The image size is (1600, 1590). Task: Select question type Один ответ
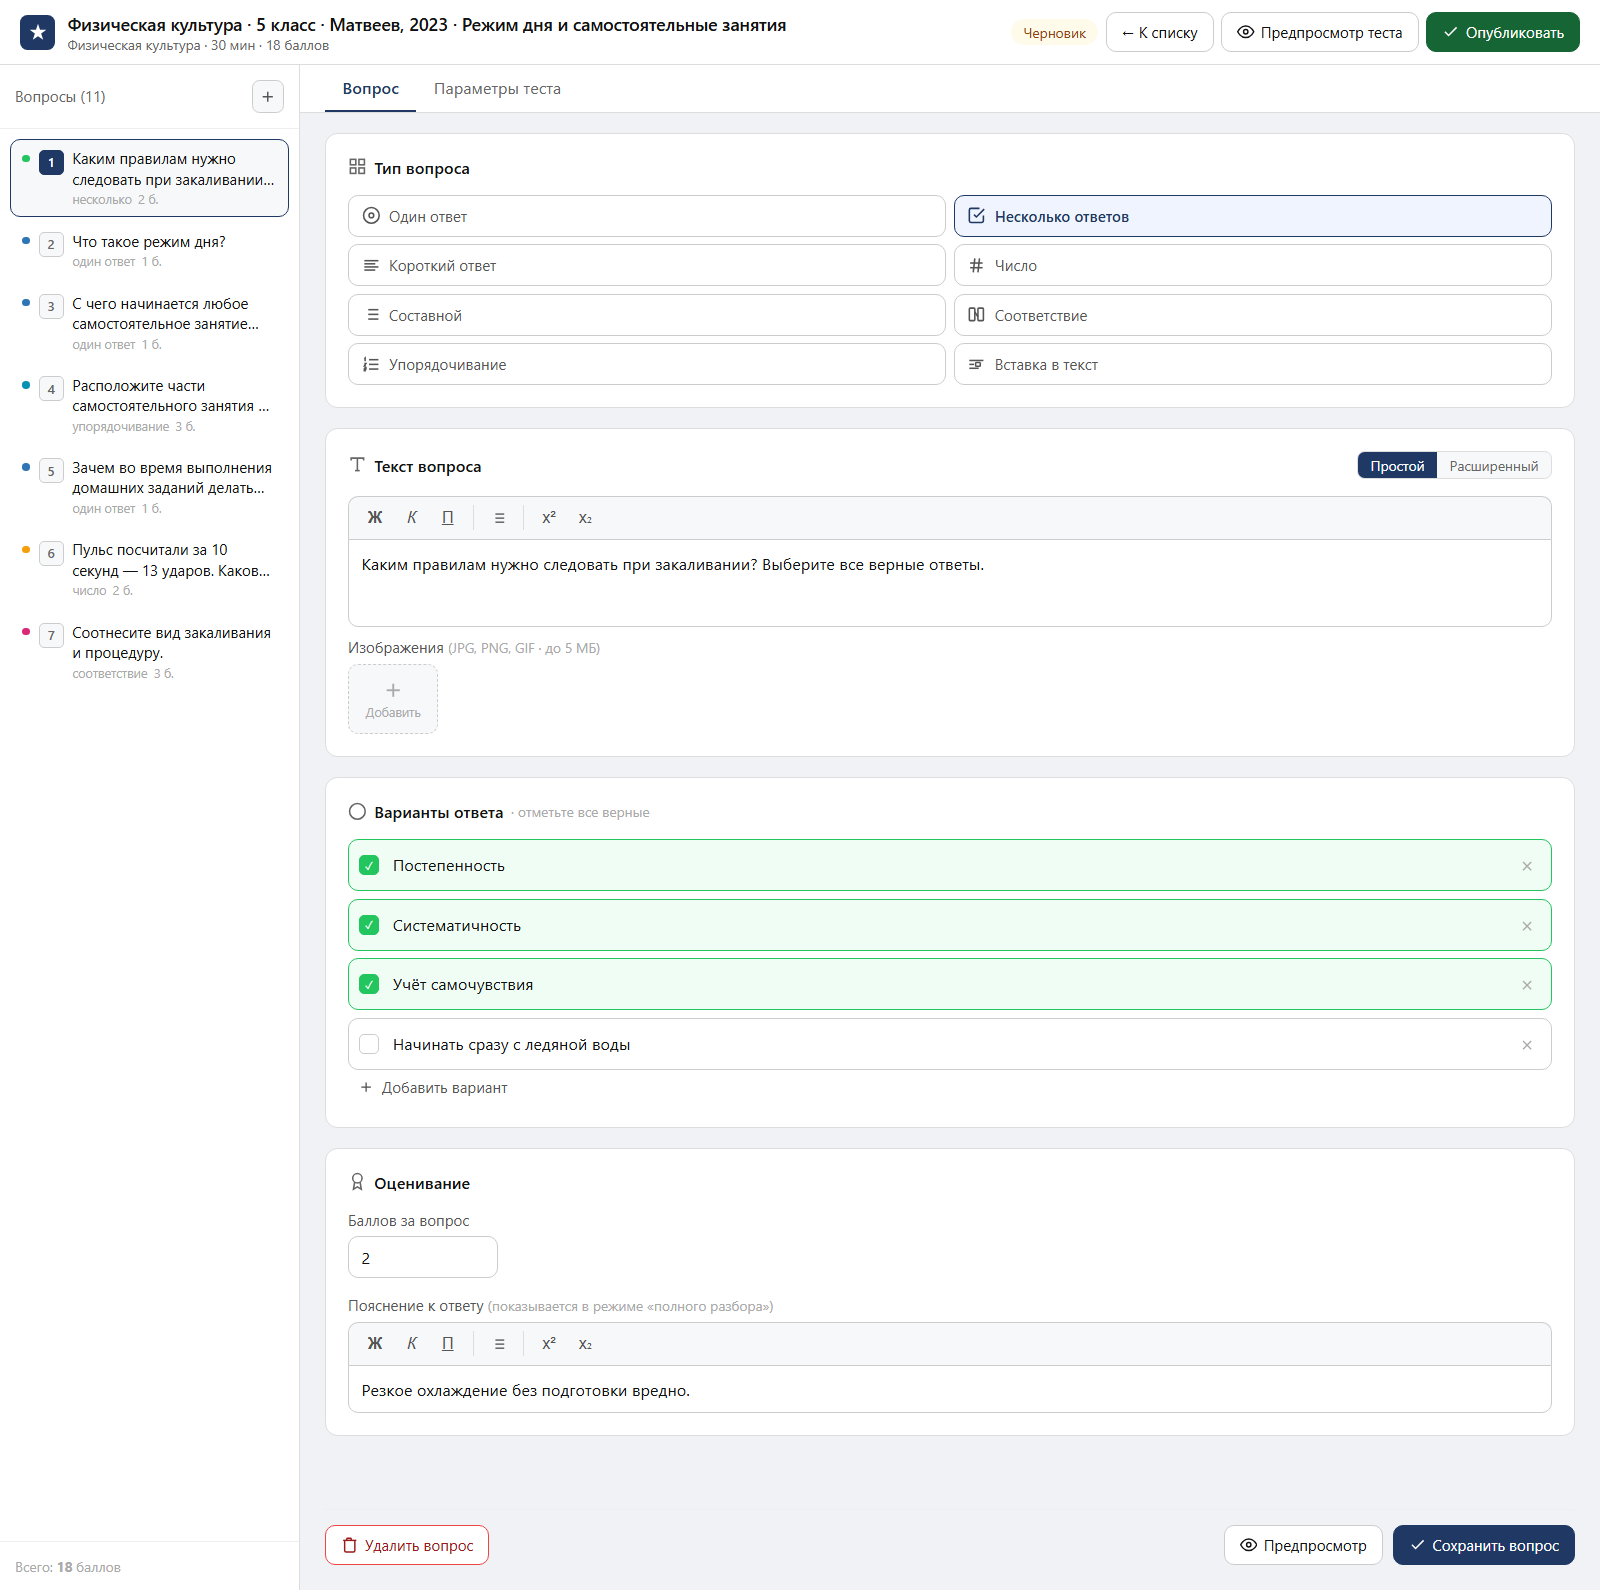pyautogui.click(x=647, y=216)
